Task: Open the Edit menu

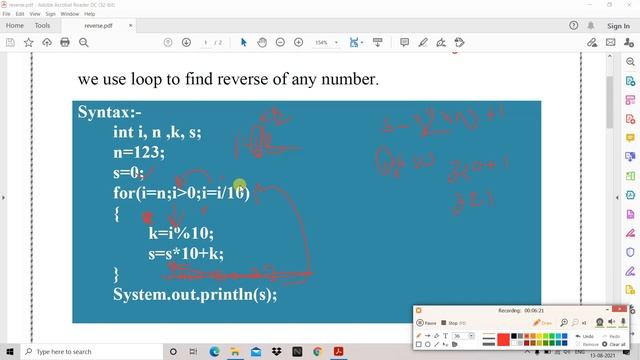Action: tap(20, 14)
